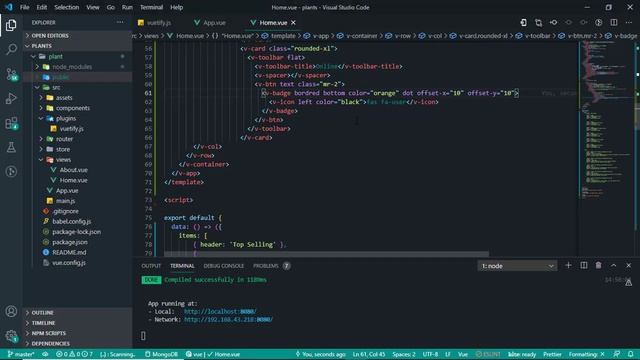The image size is (640, 360).
Task: Split the editor to the right
Action: (x=614, y=22)
